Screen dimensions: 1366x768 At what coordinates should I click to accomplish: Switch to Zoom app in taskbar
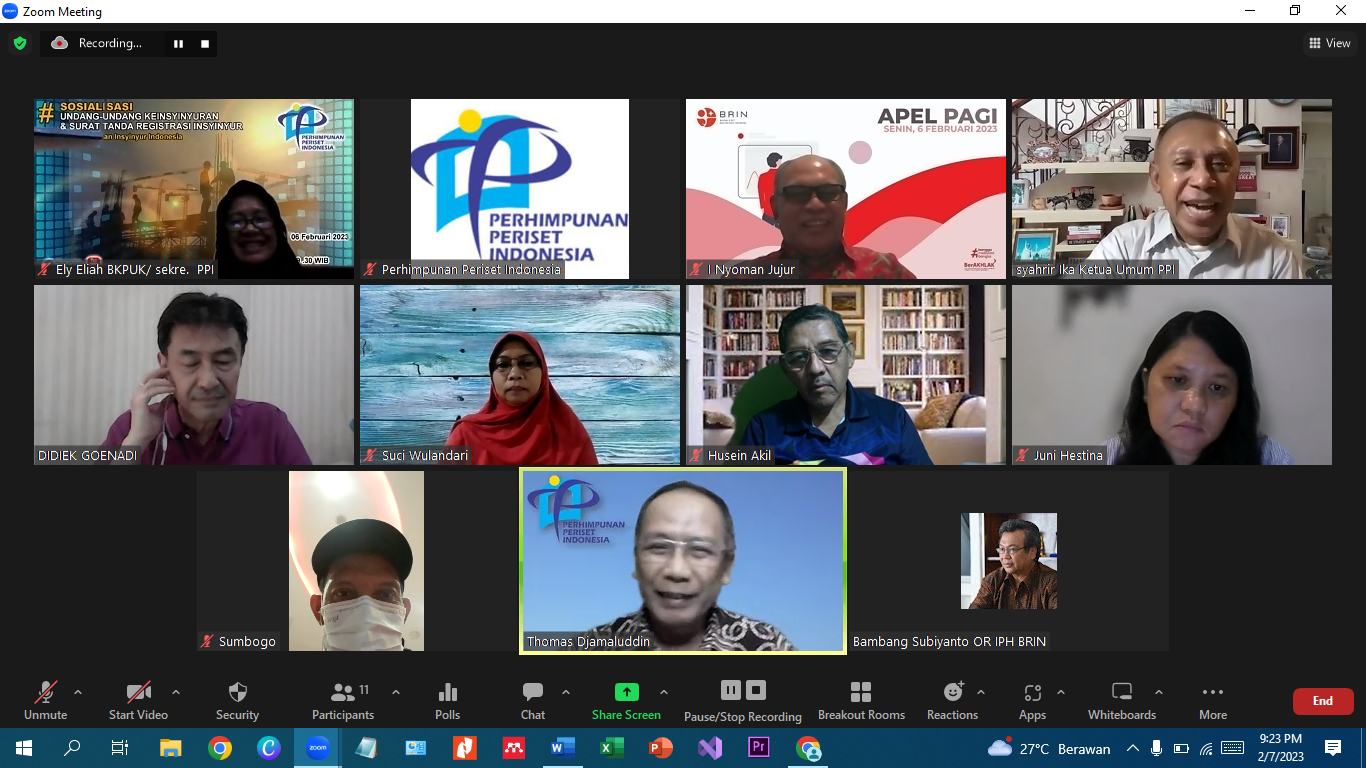[x=318, y=748]
